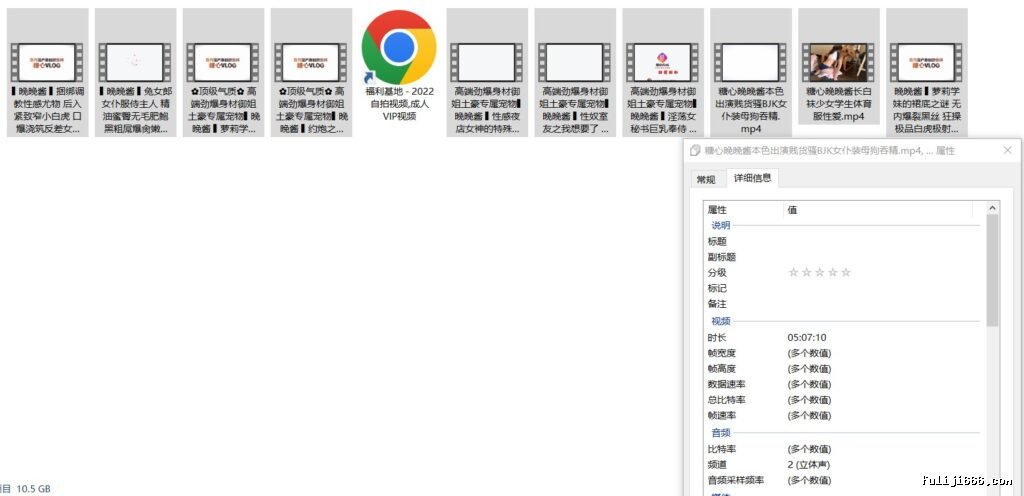Close the properties dialog with X
This screenshot has height=496, width=1024.
click(x=1007, y=150)
